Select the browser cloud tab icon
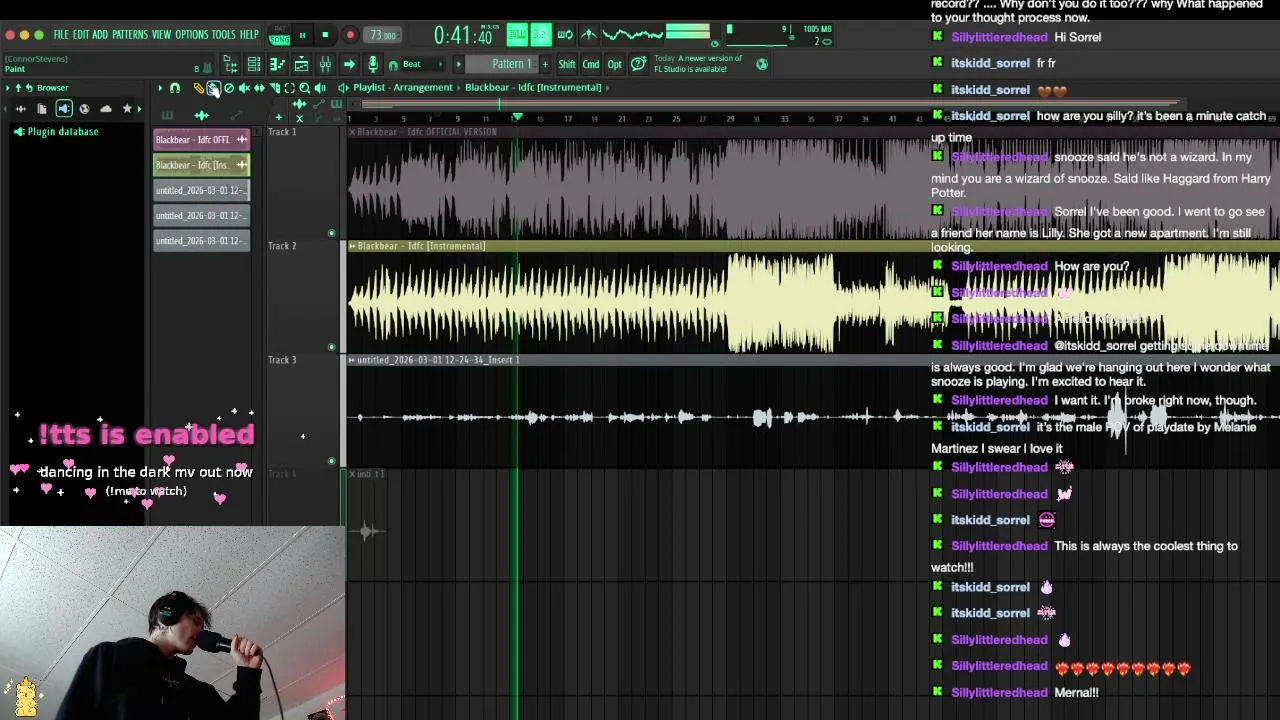This screenshot has width=1280, height=720. 106,108
